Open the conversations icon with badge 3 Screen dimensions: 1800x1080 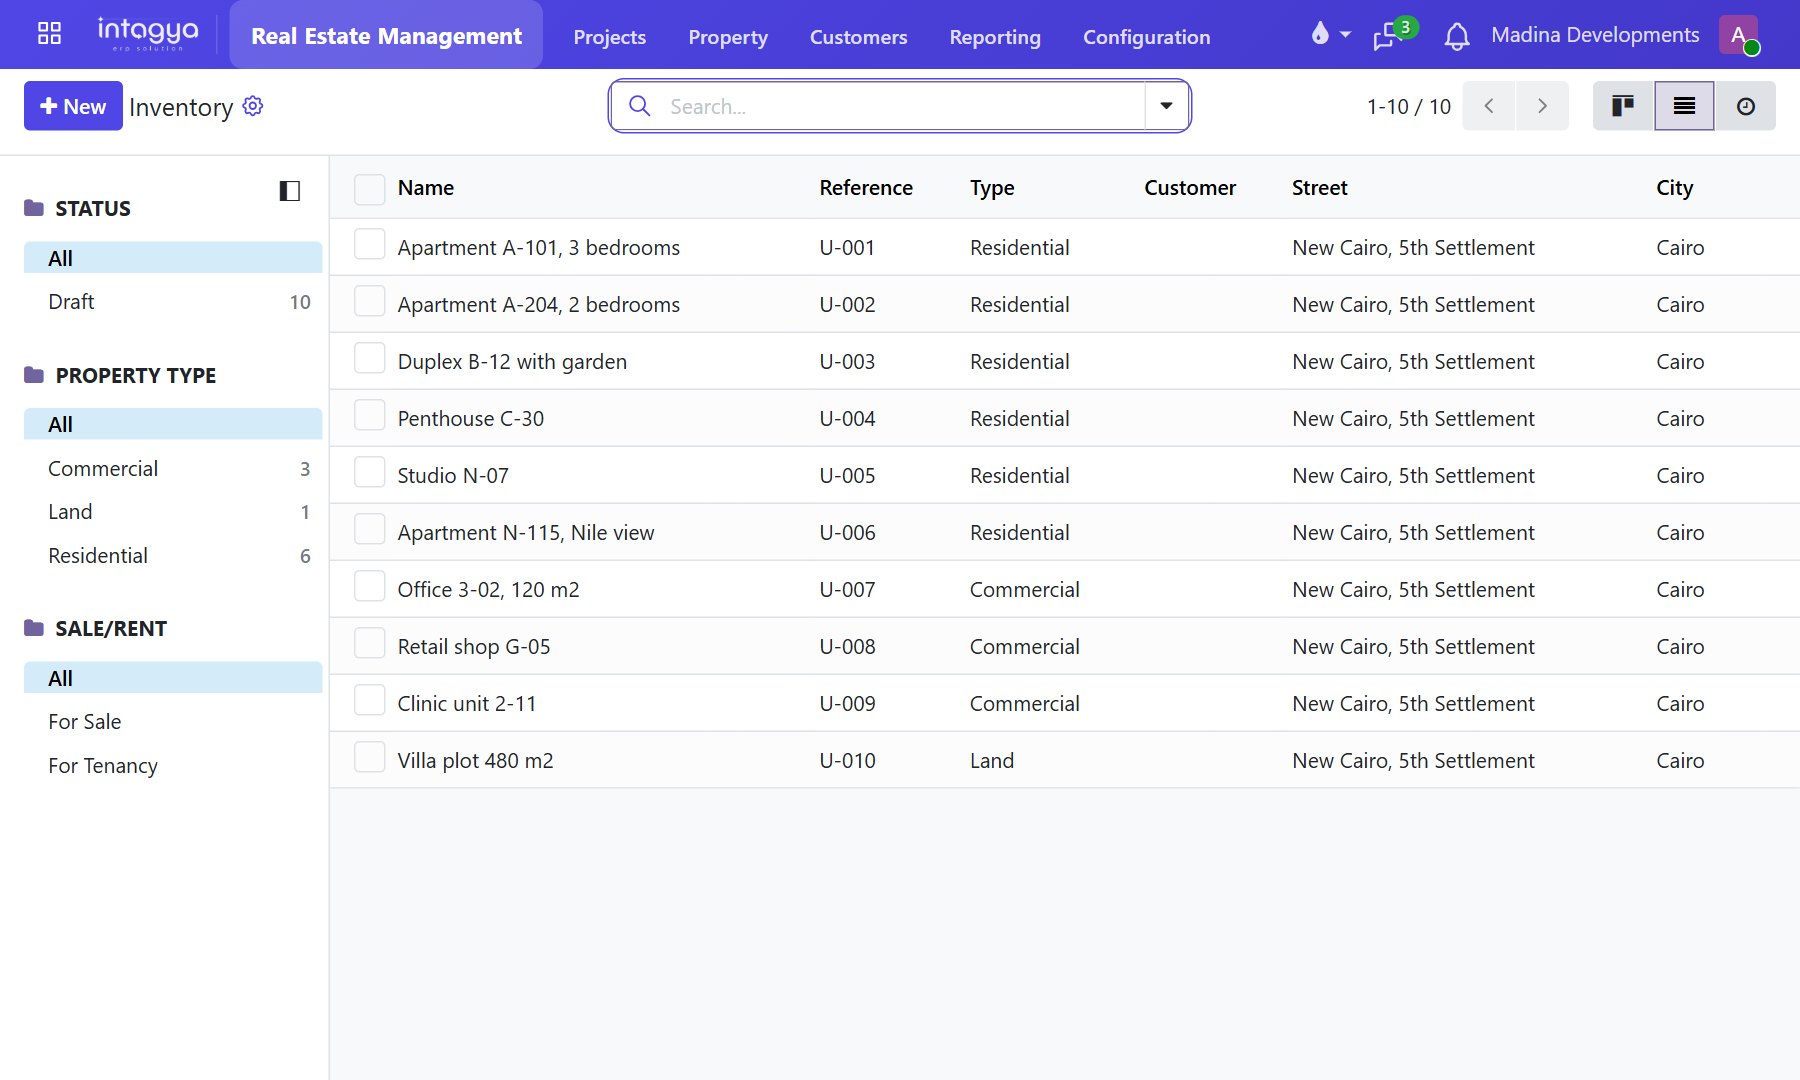[1387, 35]
